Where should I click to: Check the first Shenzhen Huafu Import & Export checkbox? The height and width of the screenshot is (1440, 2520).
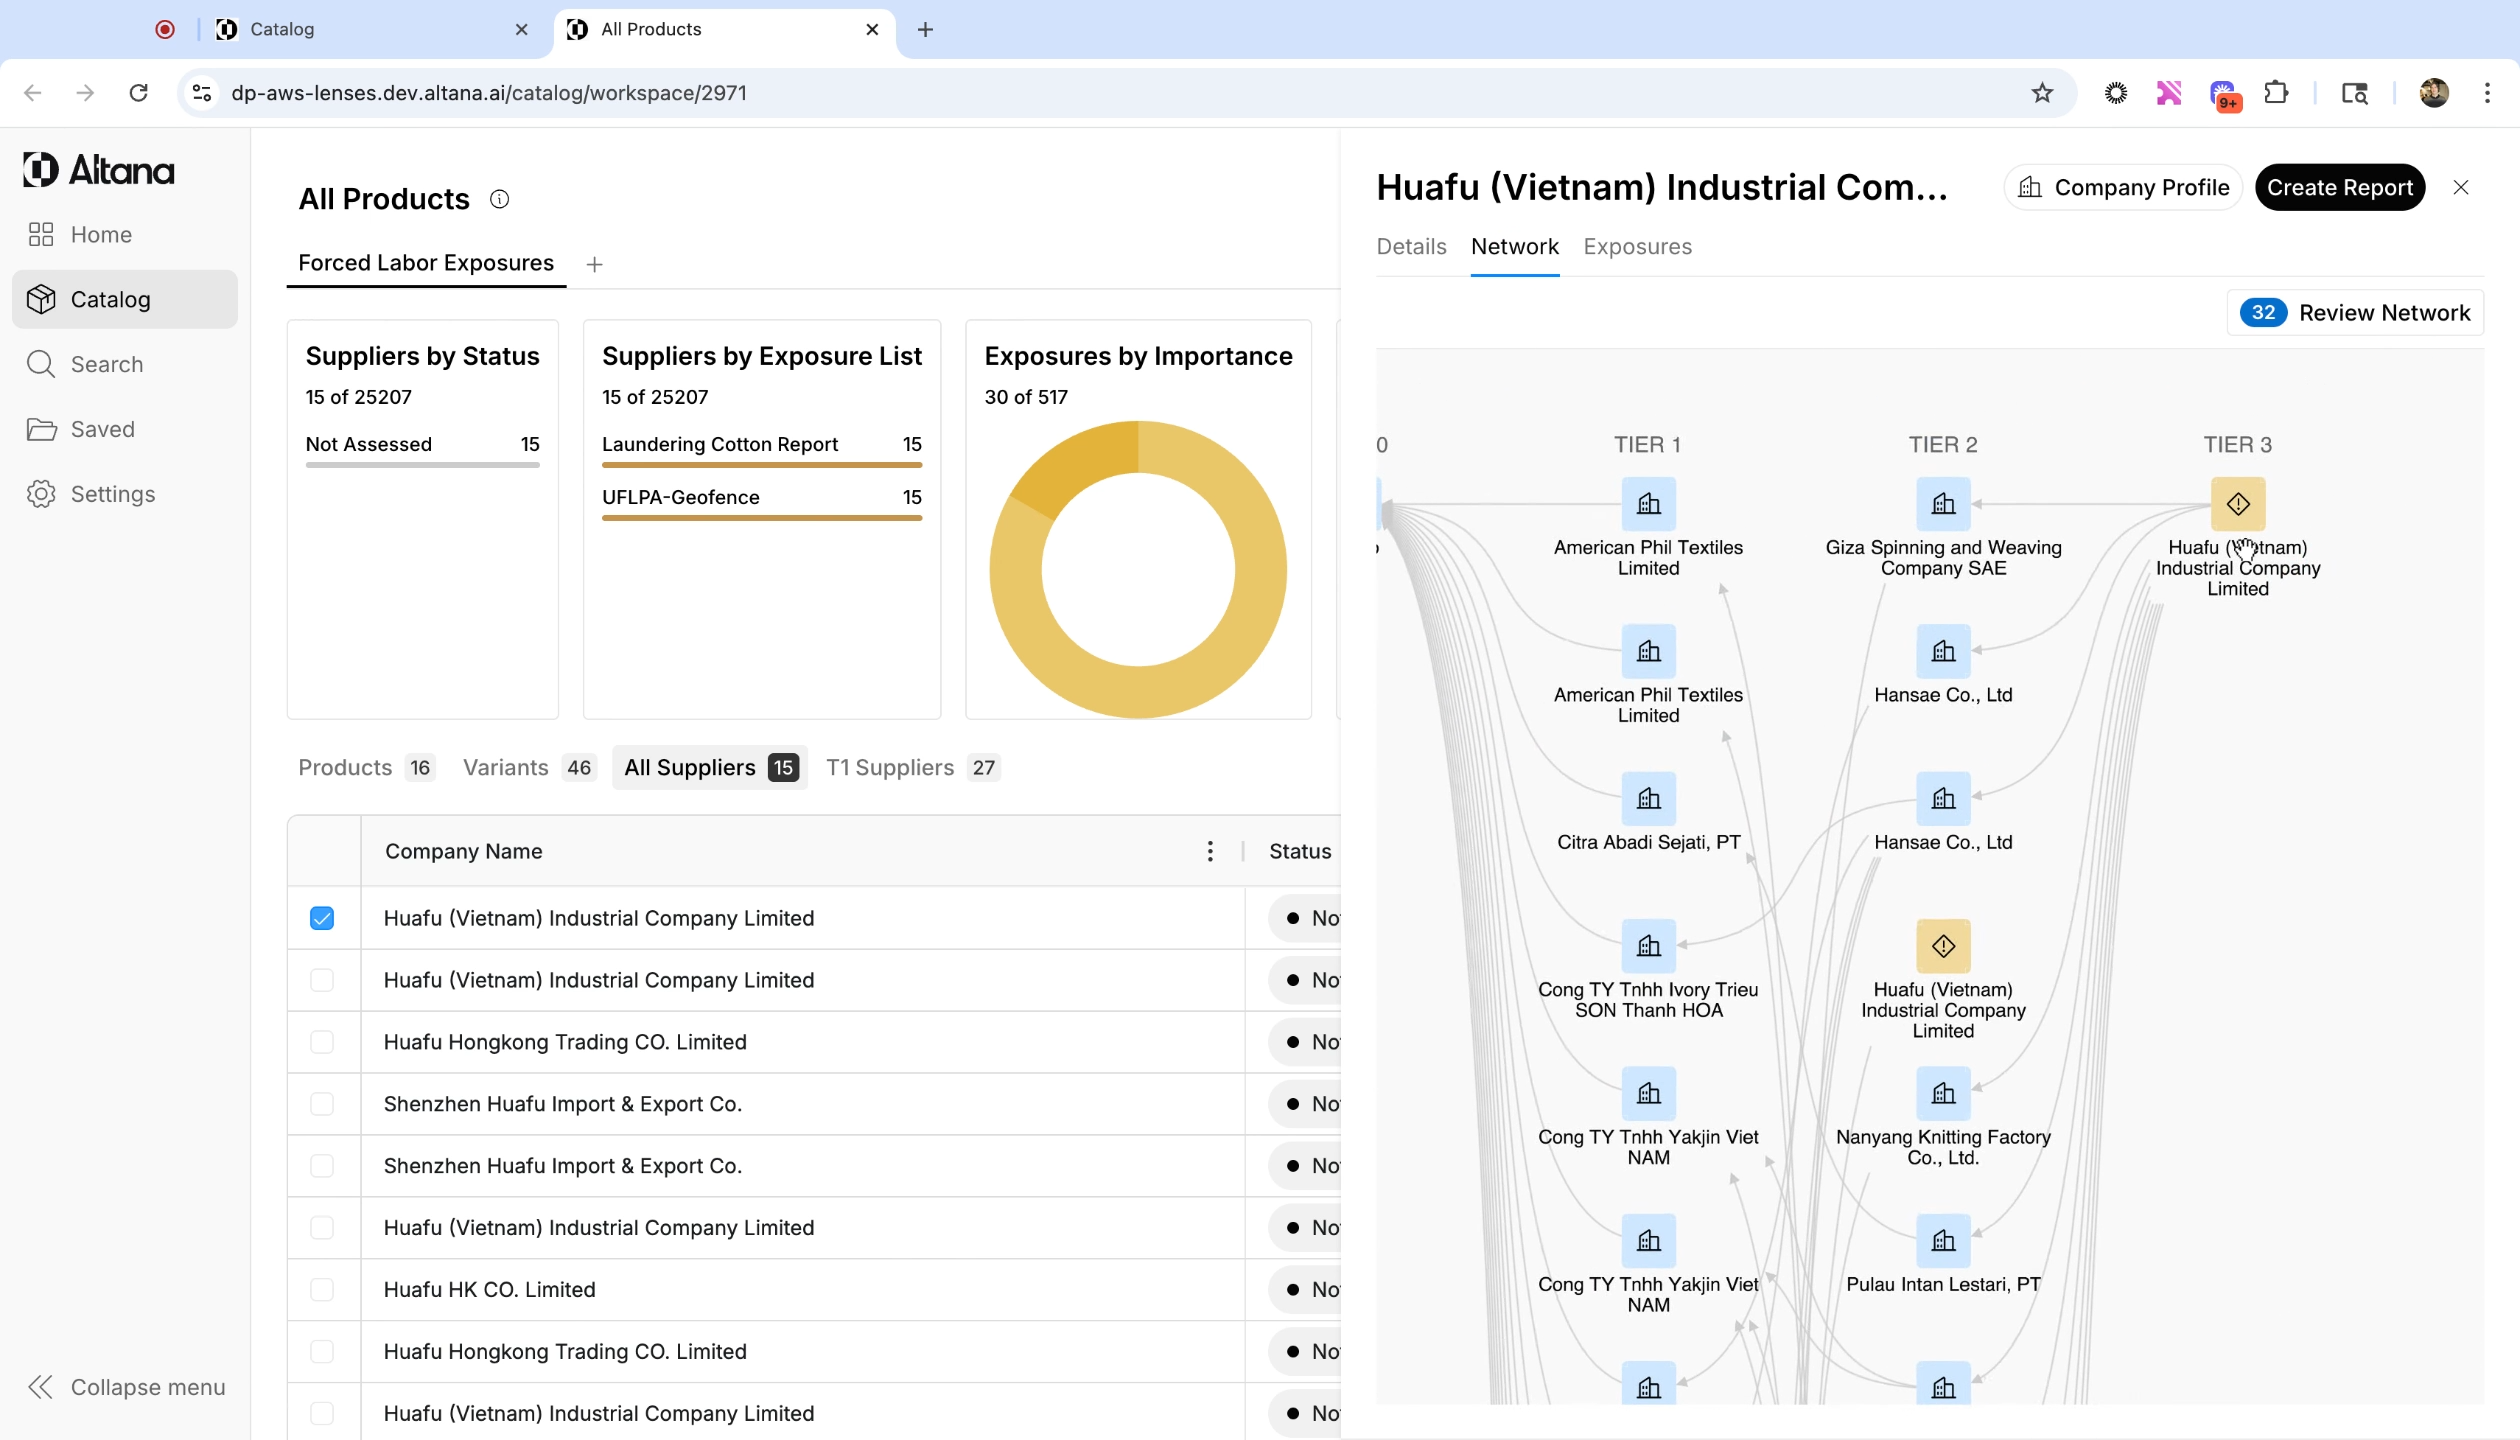[321, 1103]
